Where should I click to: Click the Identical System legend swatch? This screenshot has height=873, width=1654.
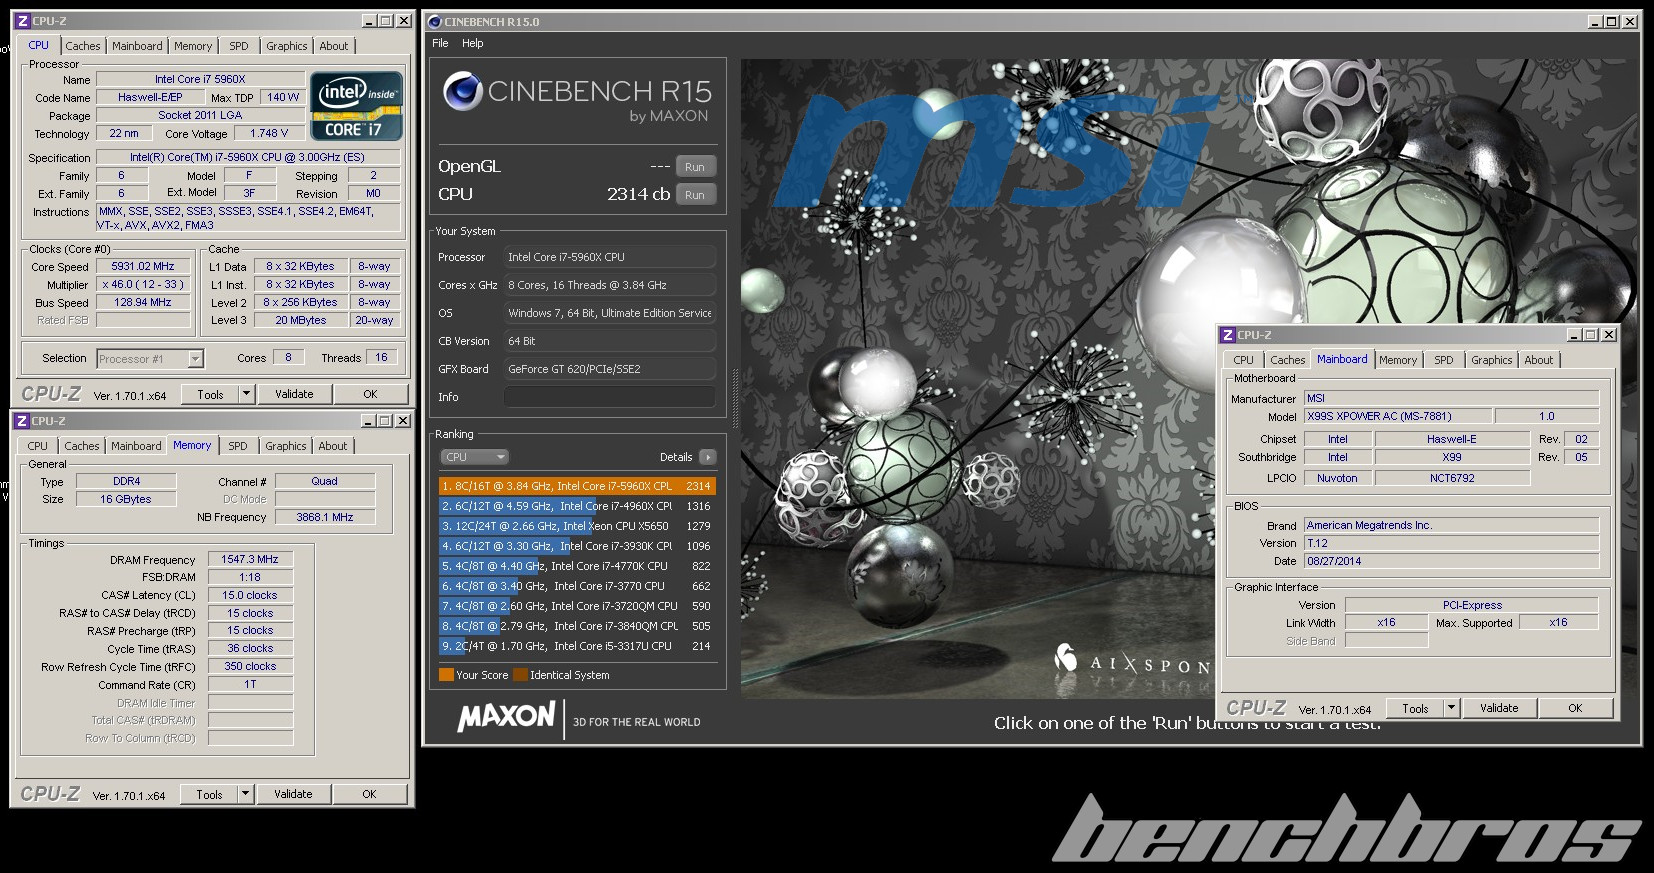pyautogui.click(x=520, y=675)
